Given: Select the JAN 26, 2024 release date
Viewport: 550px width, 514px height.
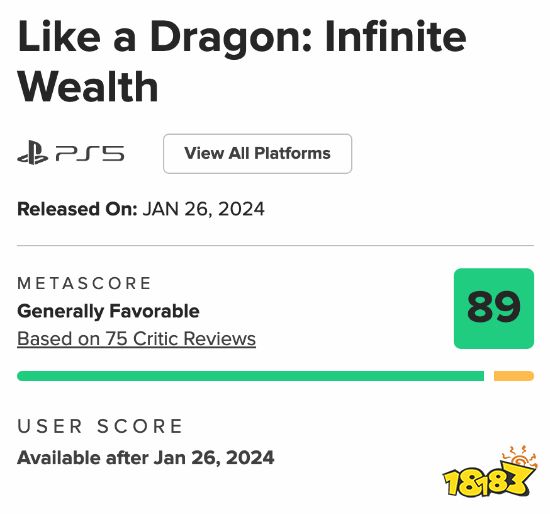Looking at the screenshot, I should tap(203, 209).
